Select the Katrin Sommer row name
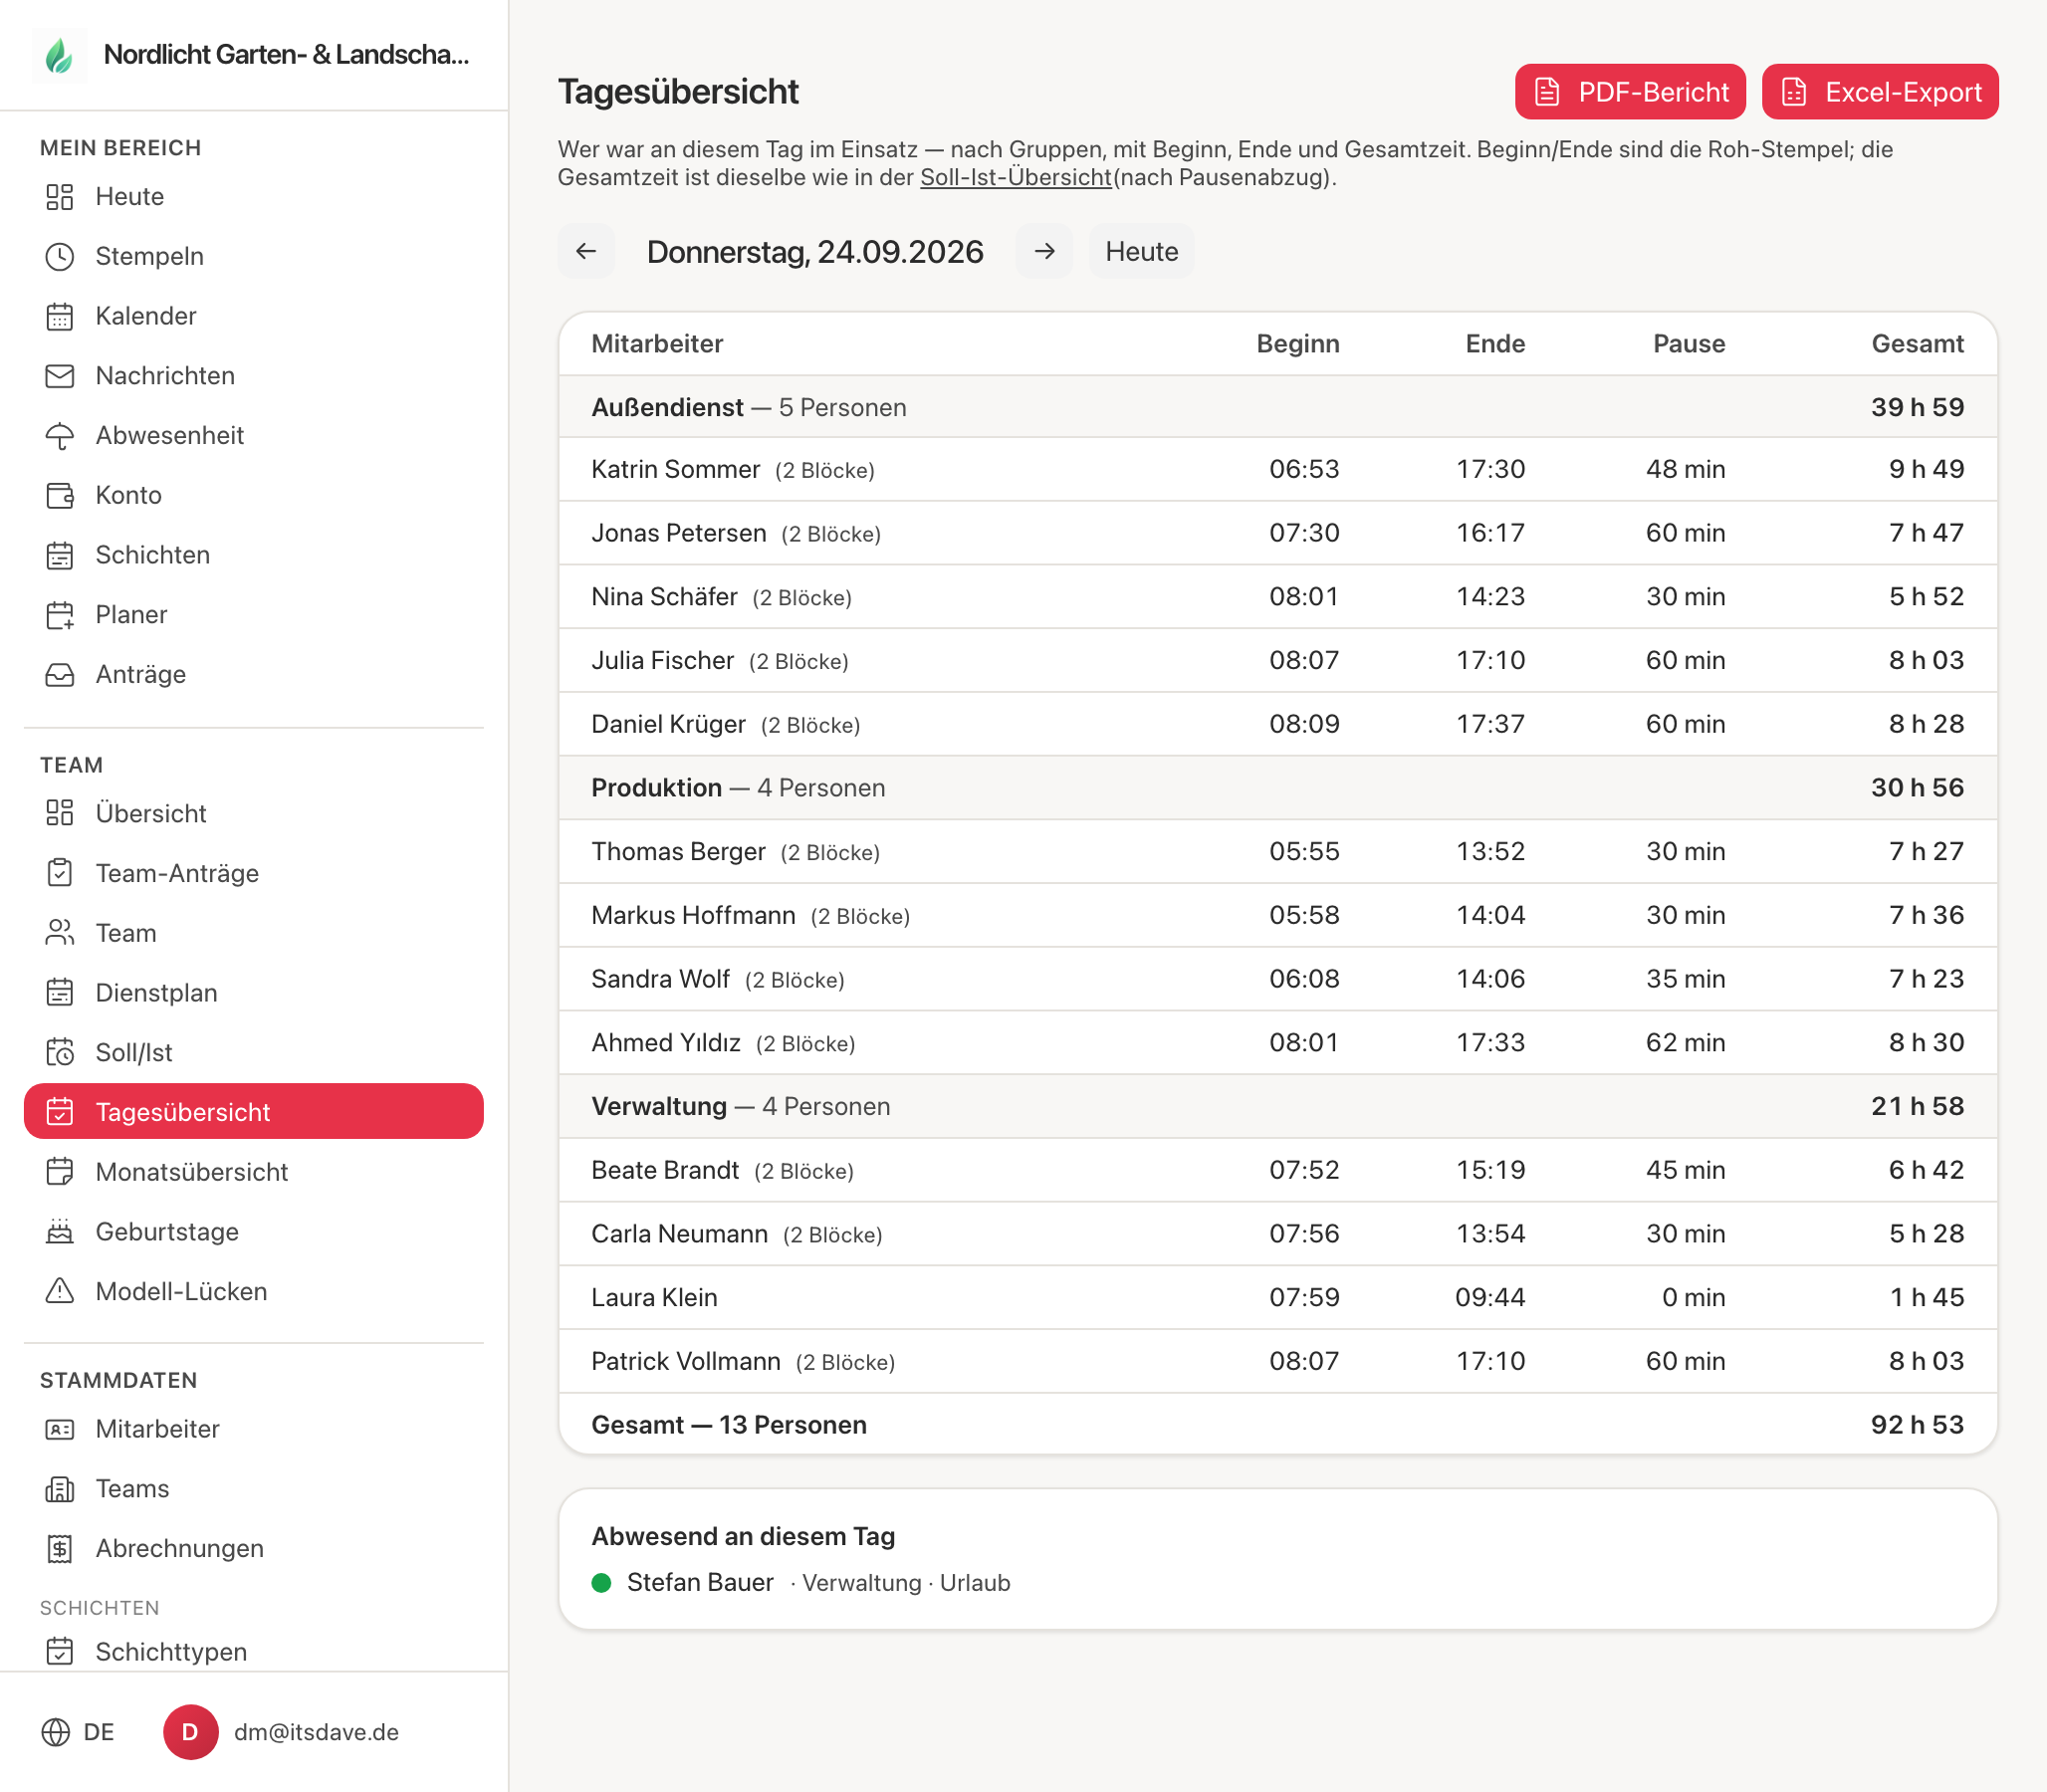 click(675, 469)
